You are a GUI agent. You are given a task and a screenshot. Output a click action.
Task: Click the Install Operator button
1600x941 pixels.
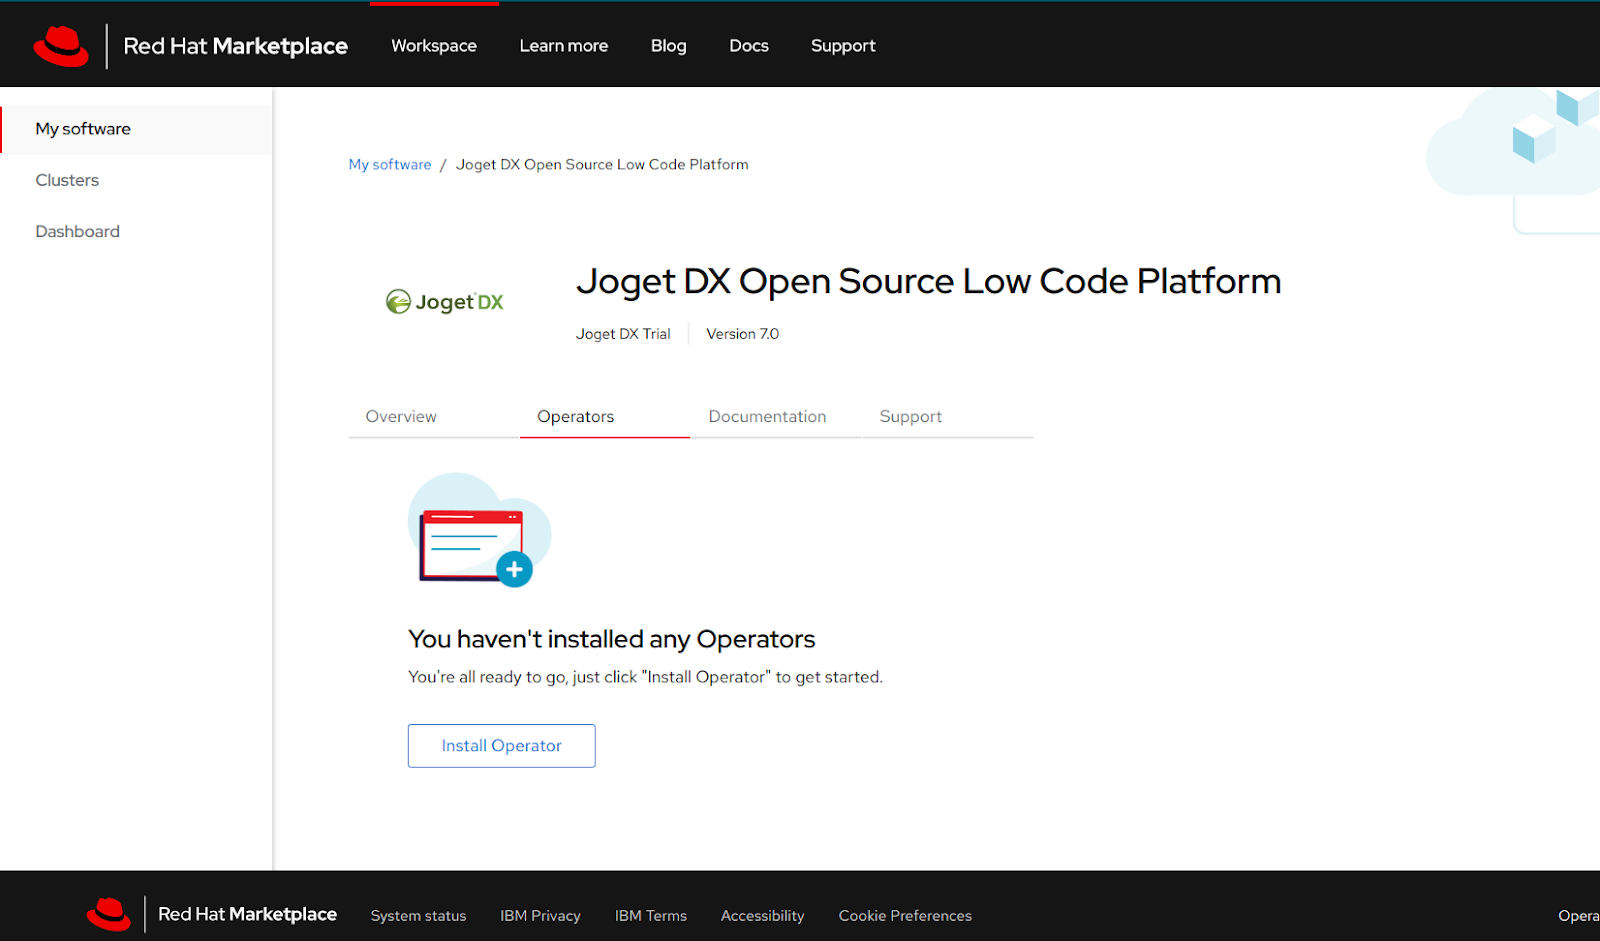[502, 746]
